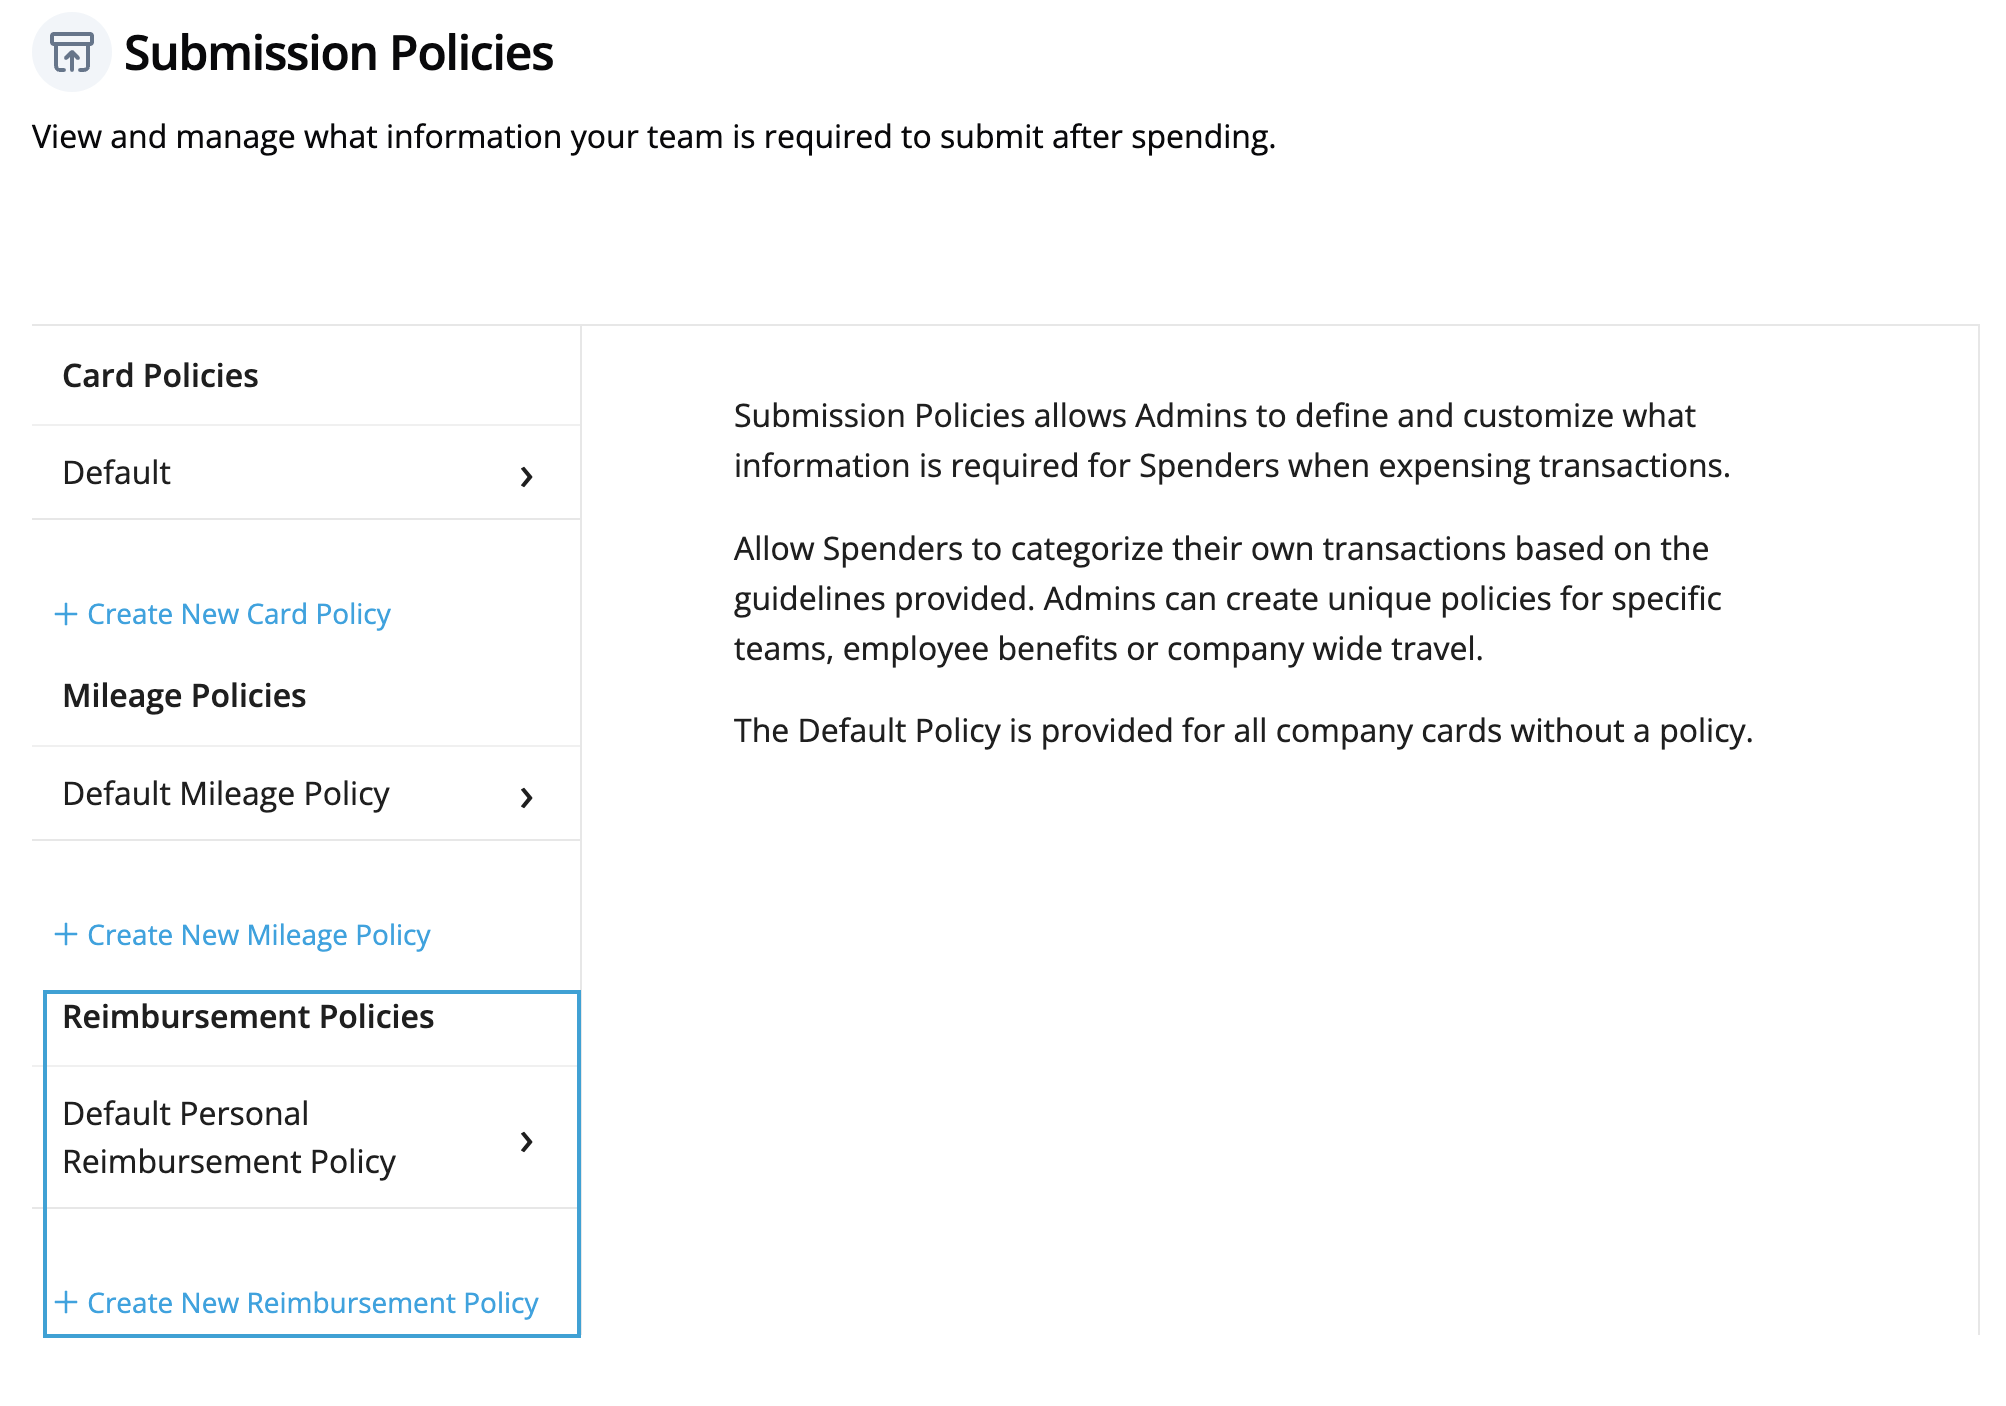Open Default Personal Reimbursement Policy entry
The height and width of the screenshot is (1406, 2006).
306,1137
